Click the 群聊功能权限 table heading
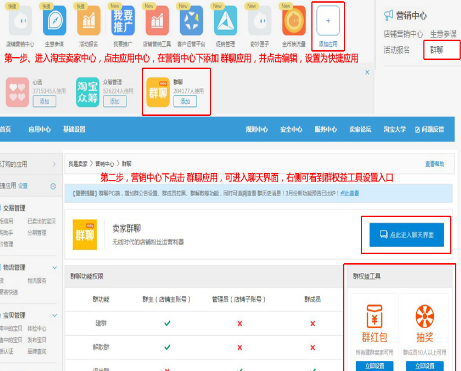The image size is (461, 371). click(x=87, y=276)
